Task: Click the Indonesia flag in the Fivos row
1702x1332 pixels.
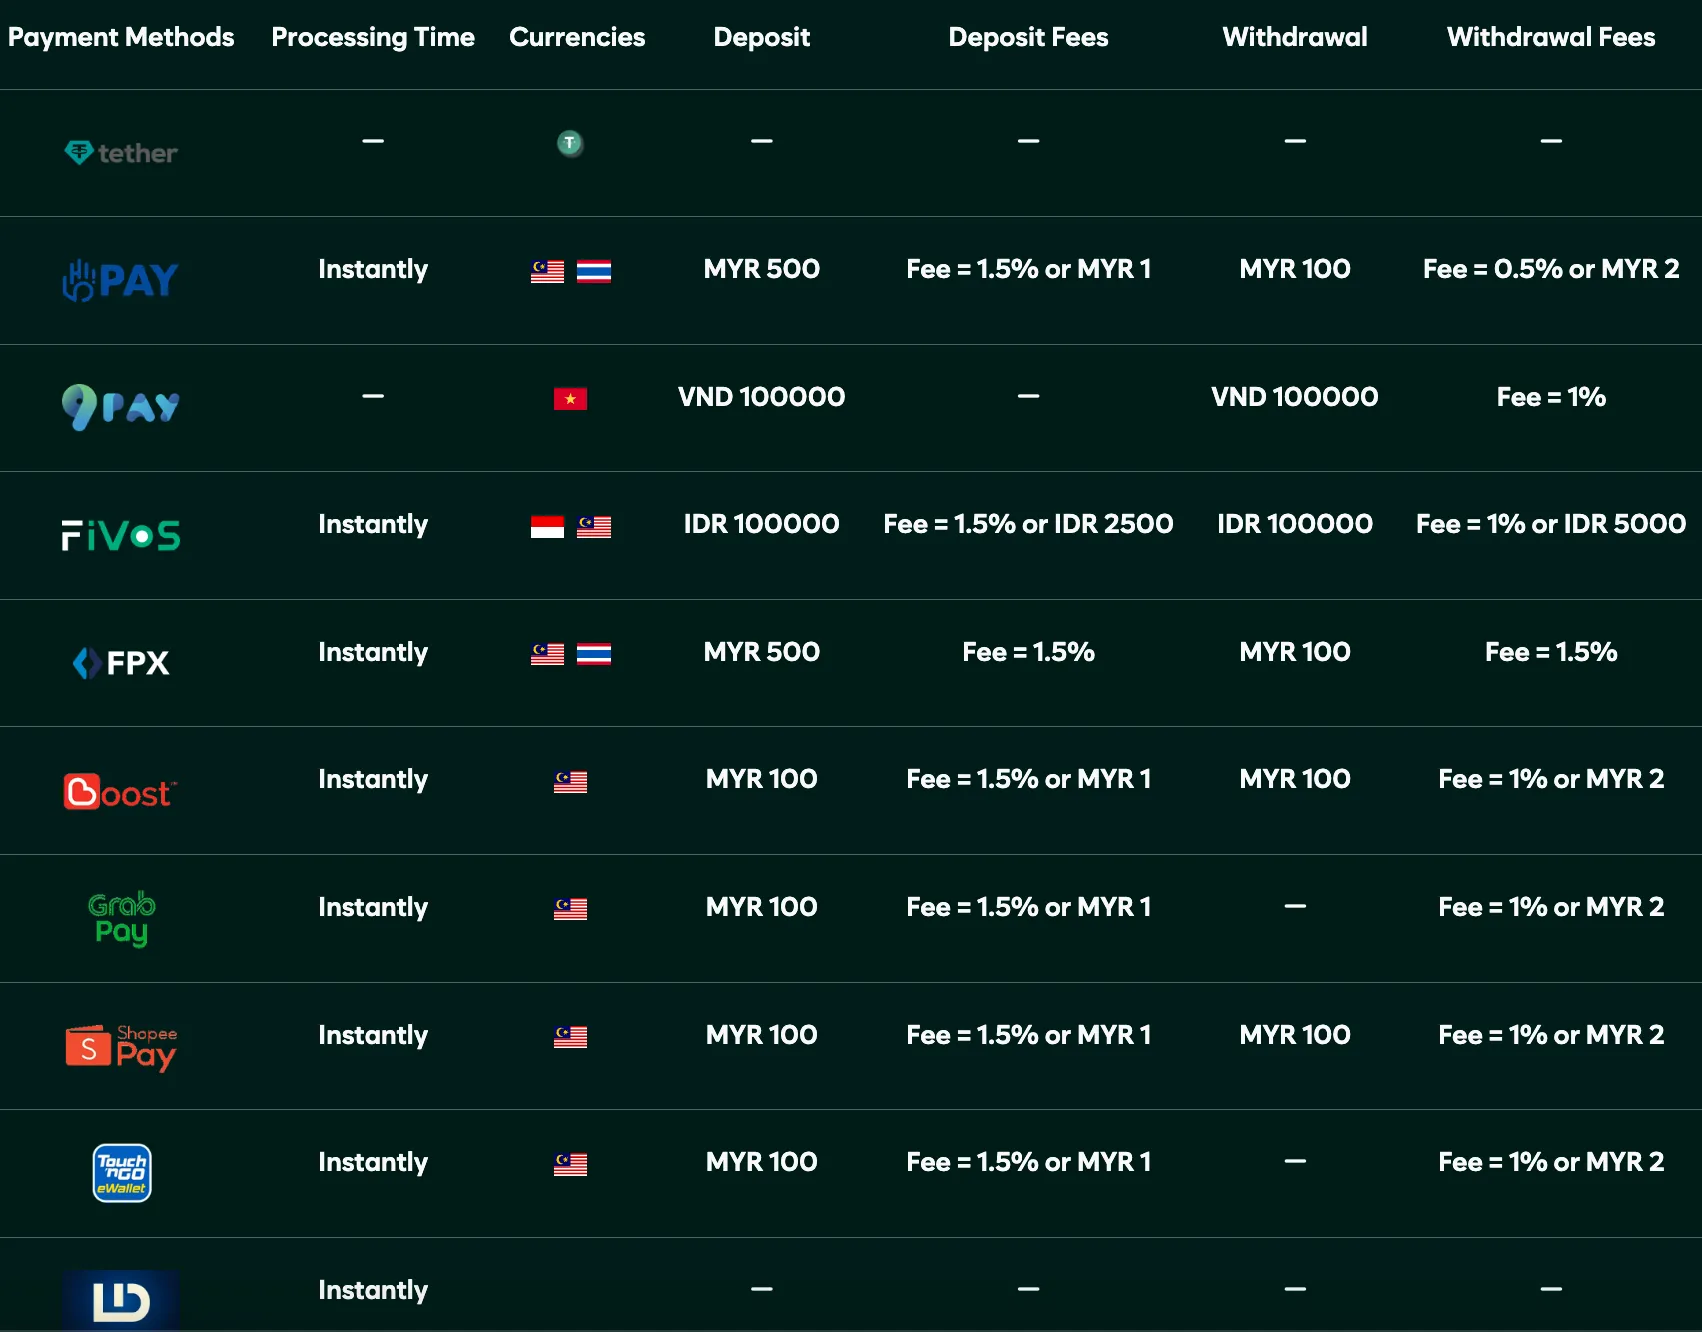Action: (547, 526)
